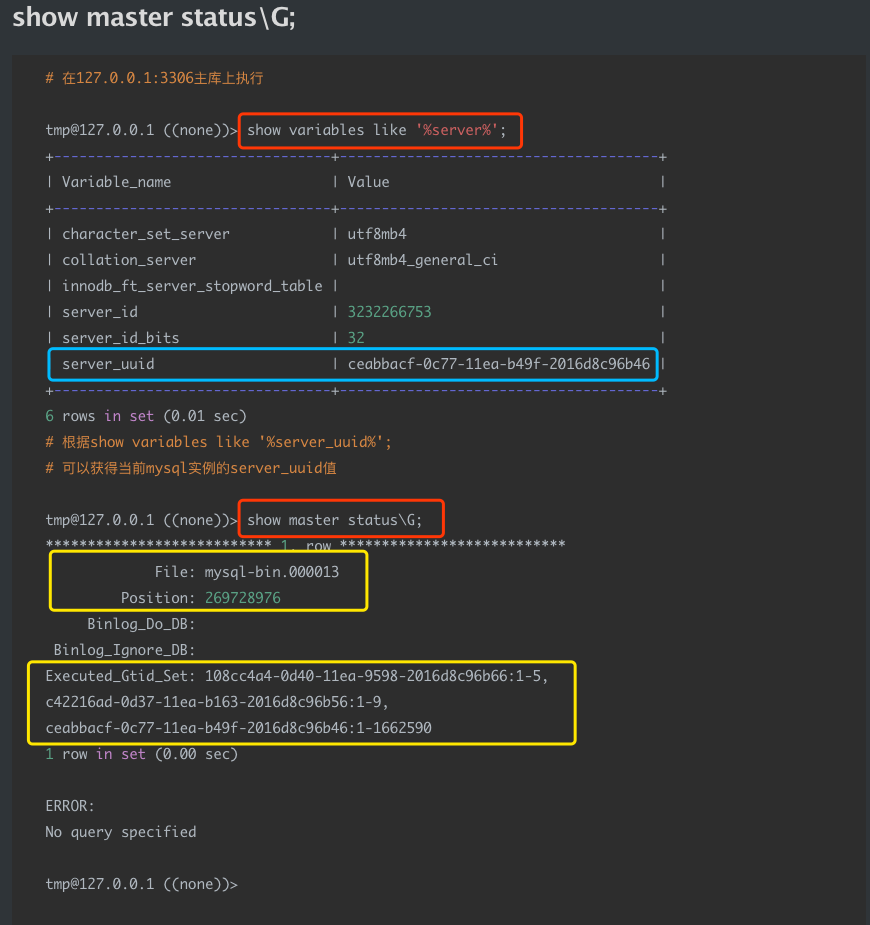Click the Position value 269728976
The width and height of the screenshot is (870, 925).
242,598
